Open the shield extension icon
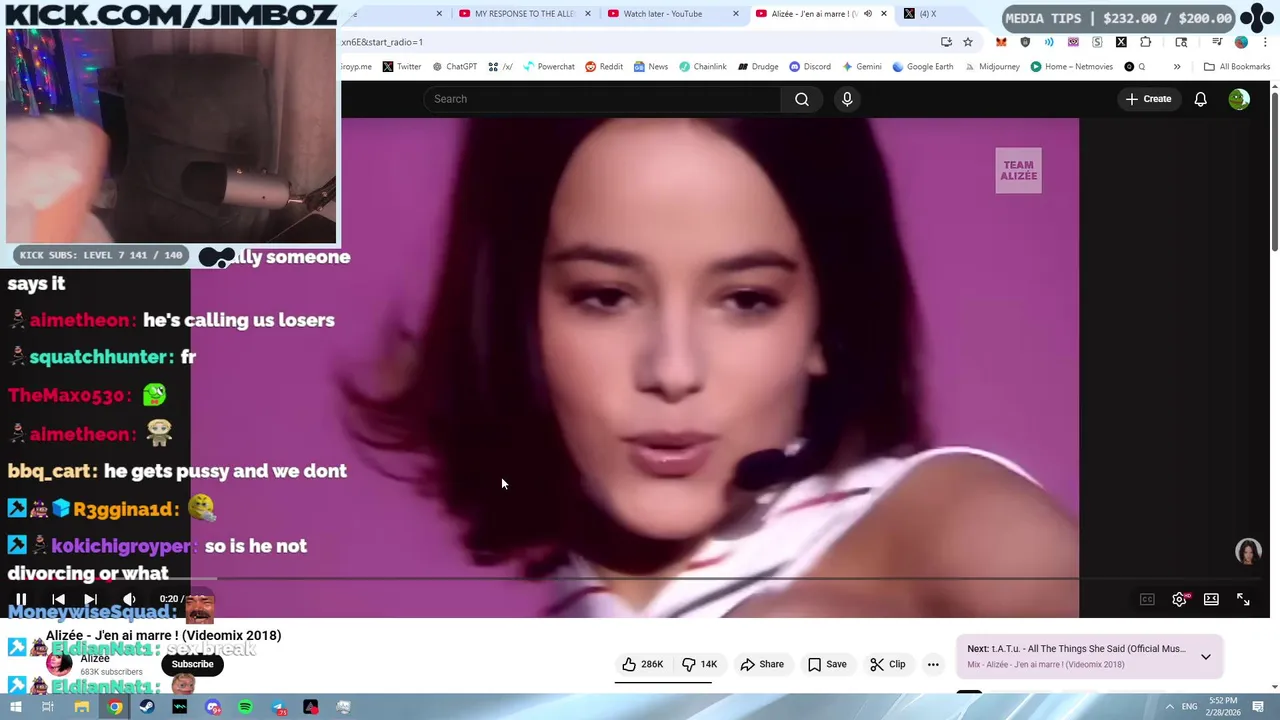 1025,42
